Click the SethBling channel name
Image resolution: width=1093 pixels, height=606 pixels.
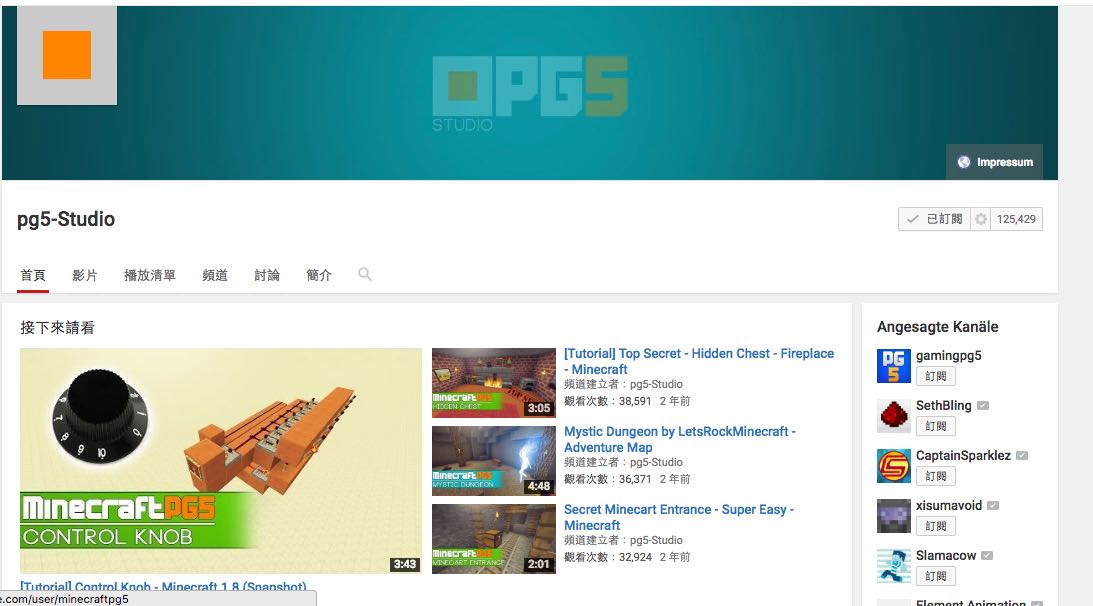pyautogui.click(x=943, y=405)
